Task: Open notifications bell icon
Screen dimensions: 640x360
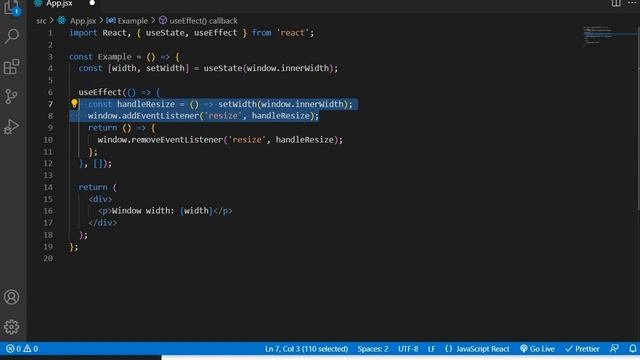Action: click(x=632, y=349)
